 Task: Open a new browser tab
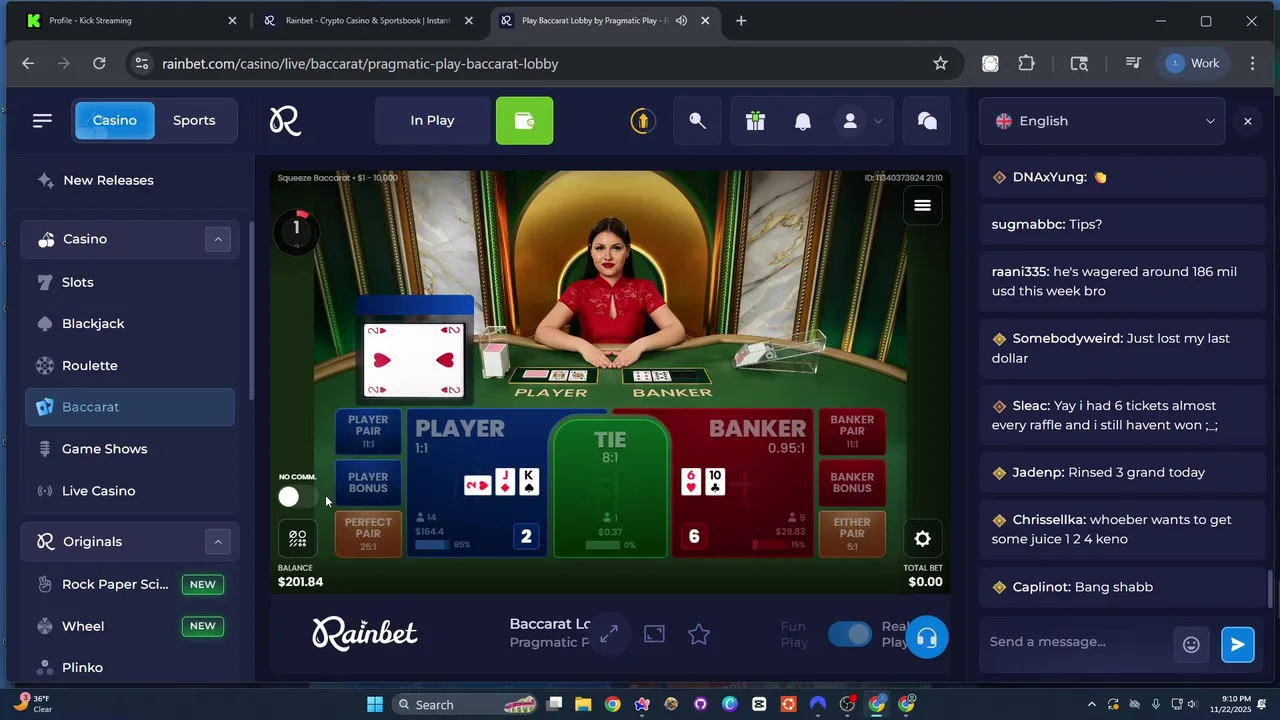click(741, 20)
